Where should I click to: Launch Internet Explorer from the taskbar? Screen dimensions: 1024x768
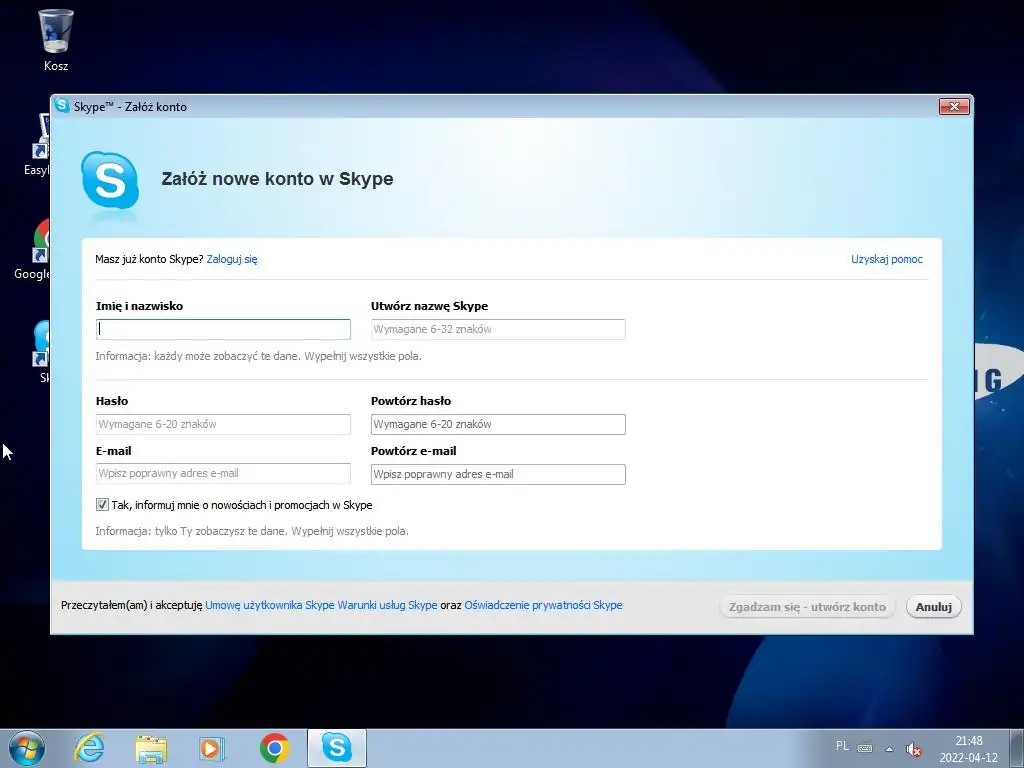(x=89, y=748)
